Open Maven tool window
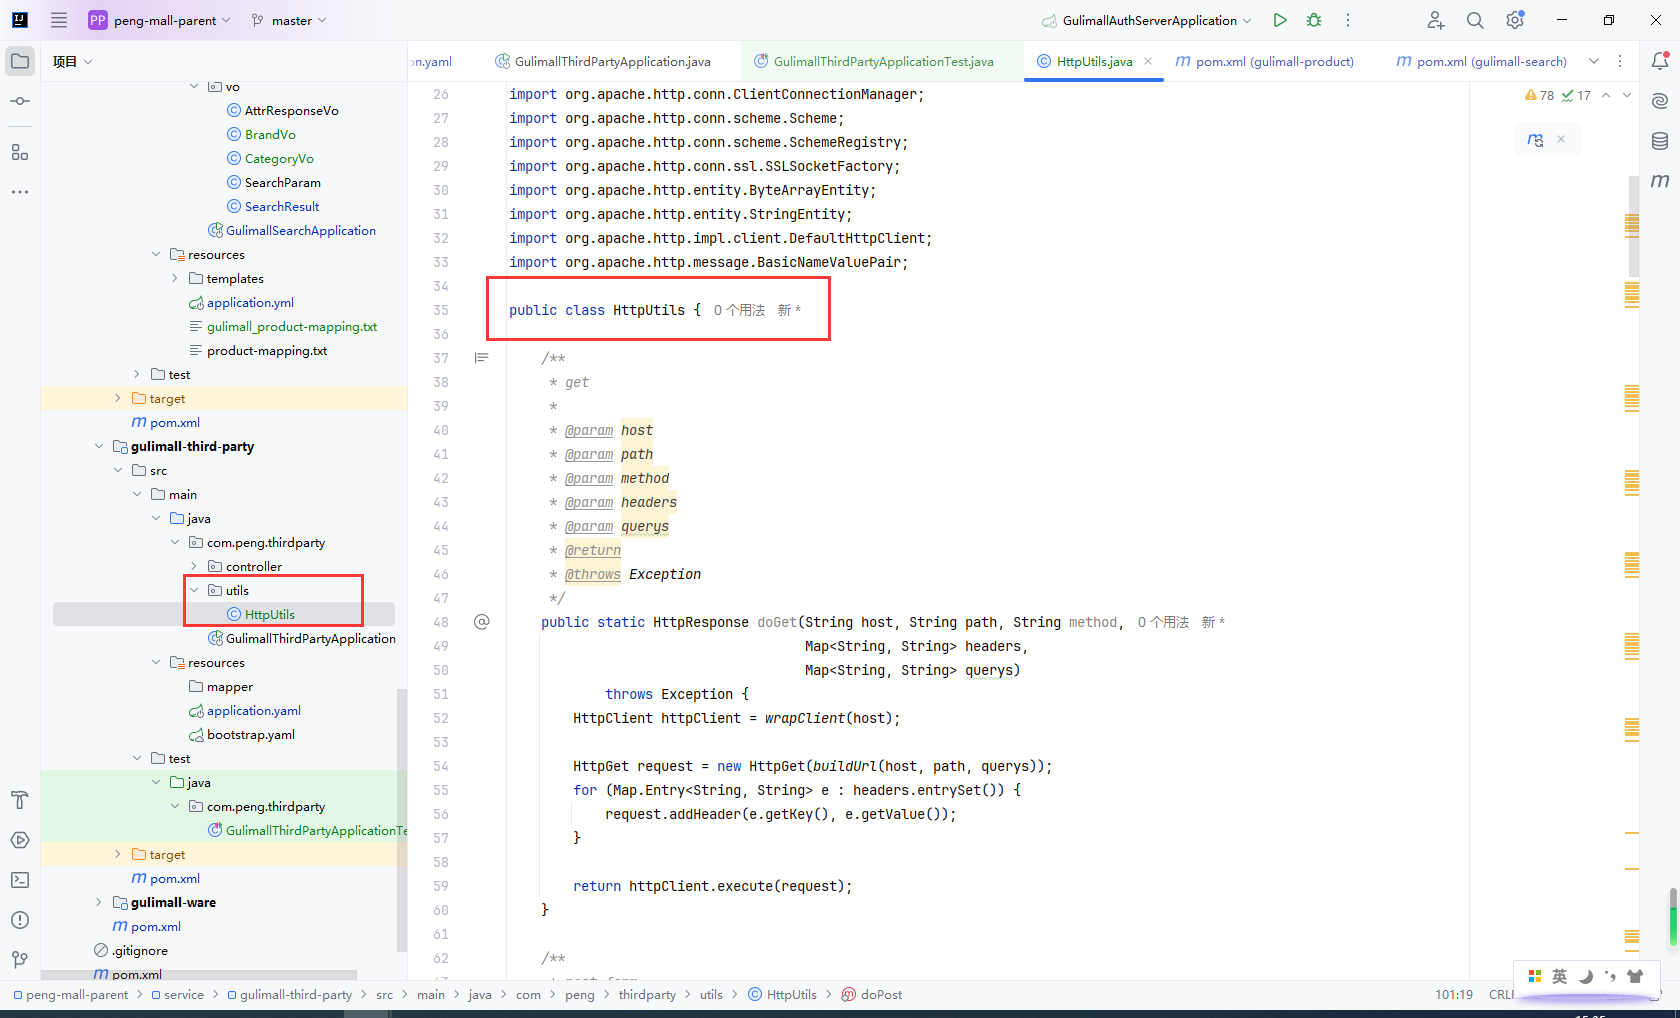 point(1660,181)
